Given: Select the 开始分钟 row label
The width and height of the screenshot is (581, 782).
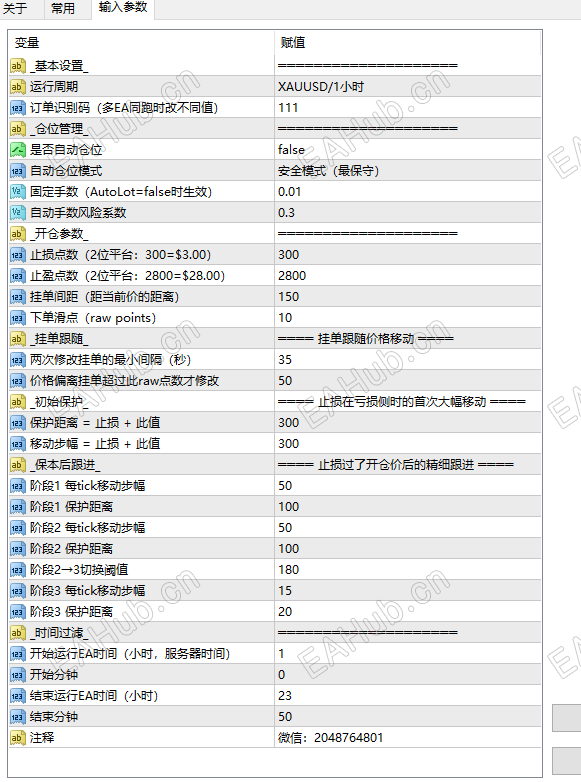Looking at the screenshot, I should click(x=54, y=675).
